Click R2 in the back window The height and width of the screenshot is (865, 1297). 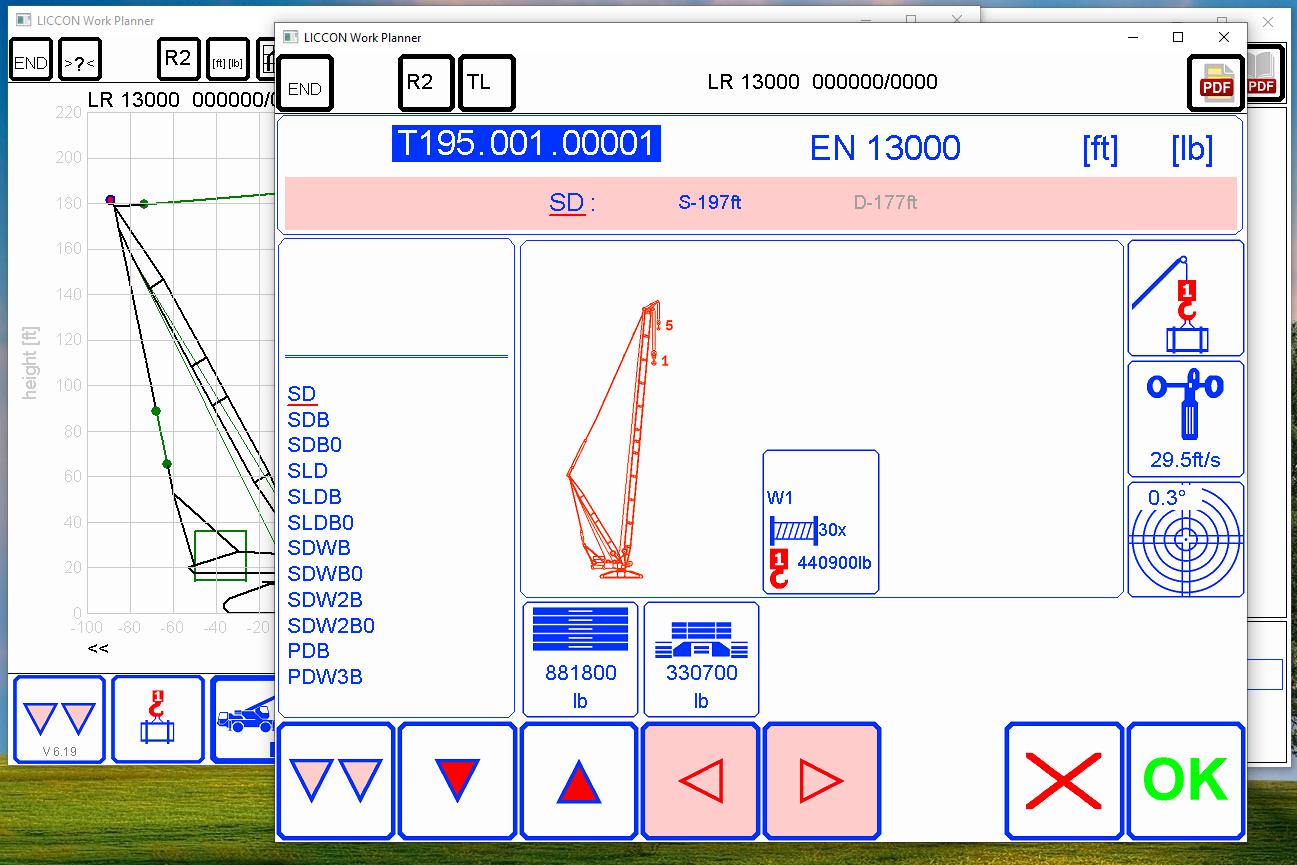178,59
